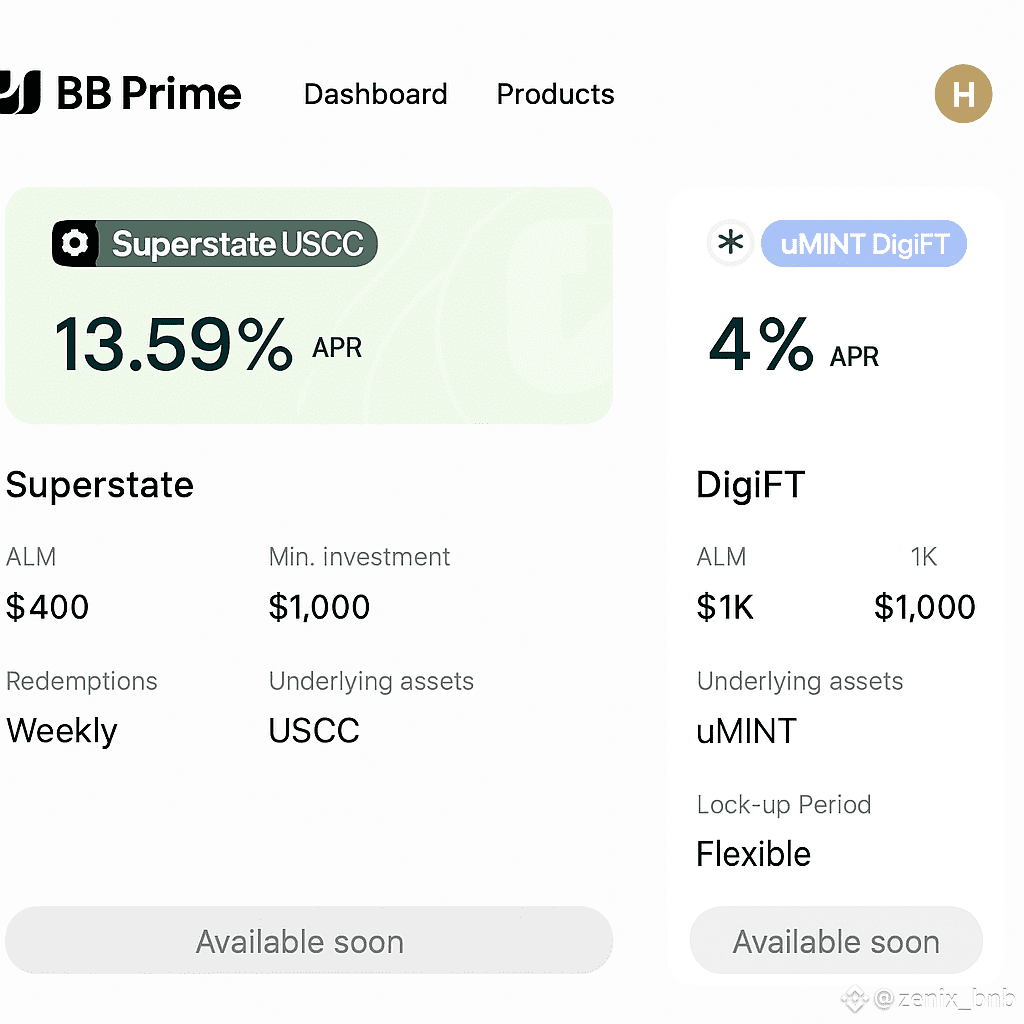
Task: Open the H user avatar
Action: [x=963, y=95]
